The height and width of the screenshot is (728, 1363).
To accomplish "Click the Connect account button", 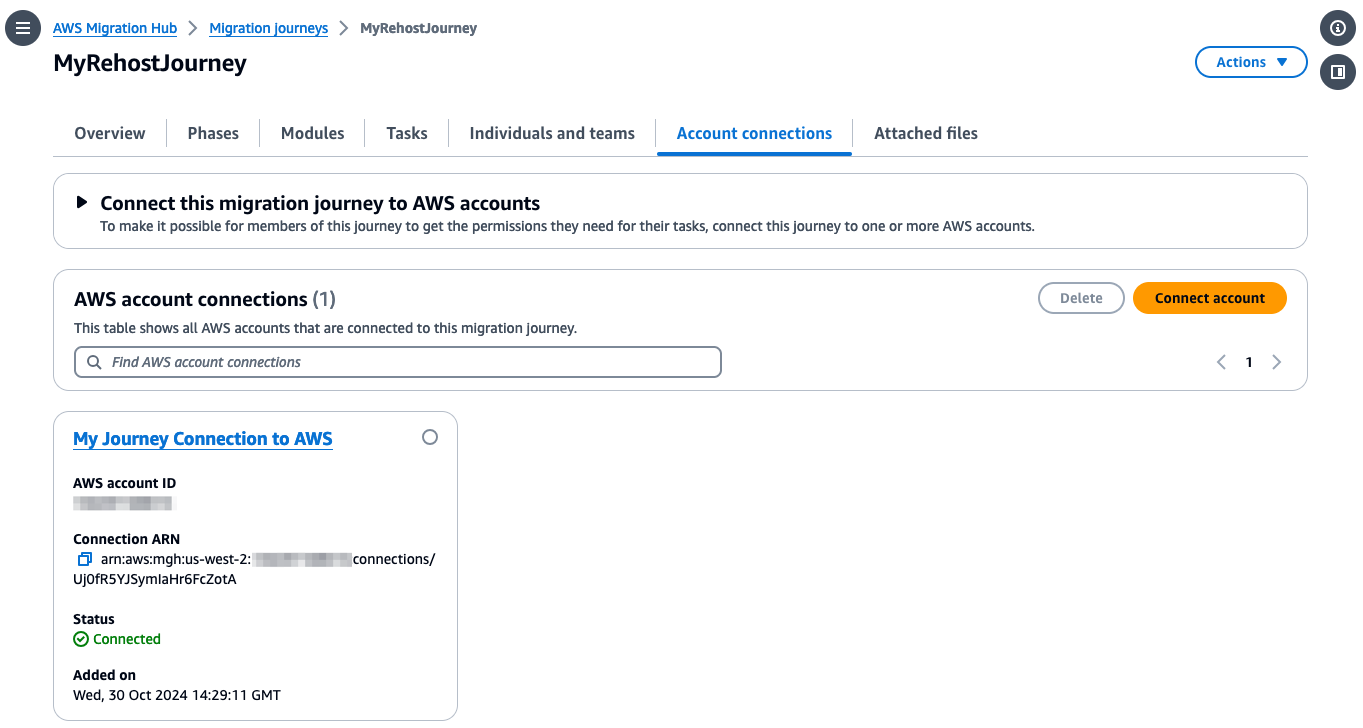I will (x=1209, y=297).
